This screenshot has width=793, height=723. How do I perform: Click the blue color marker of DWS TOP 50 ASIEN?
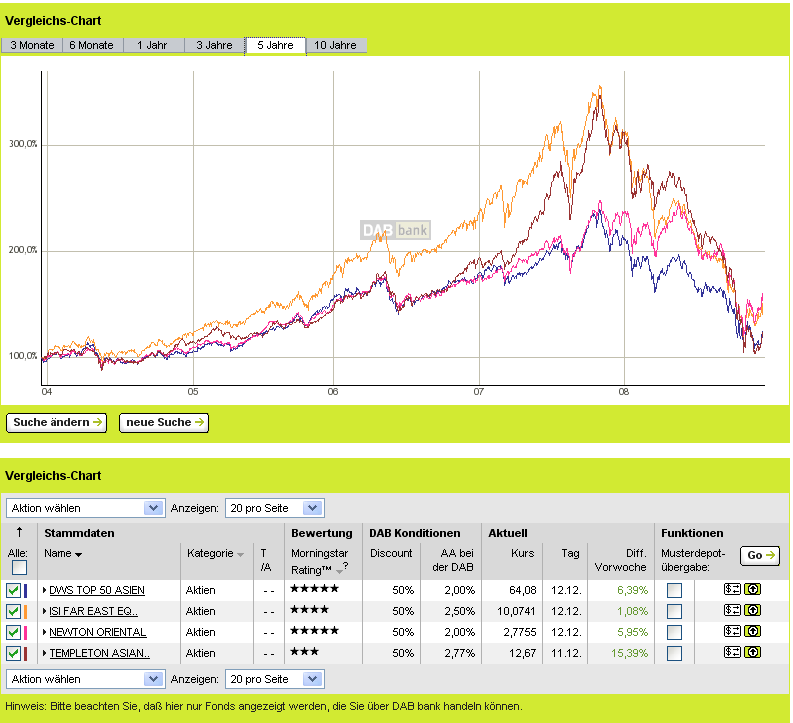point(25,590)
